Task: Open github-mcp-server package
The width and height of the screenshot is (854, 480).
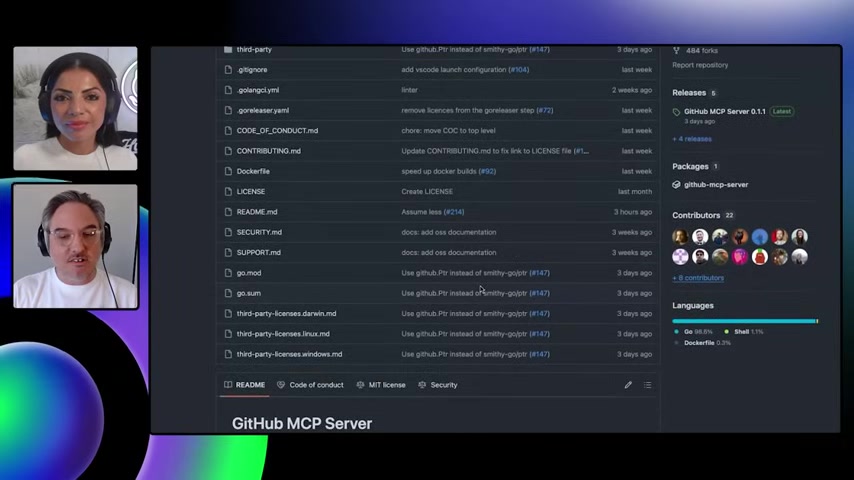Action: click(x=716, y=185)
